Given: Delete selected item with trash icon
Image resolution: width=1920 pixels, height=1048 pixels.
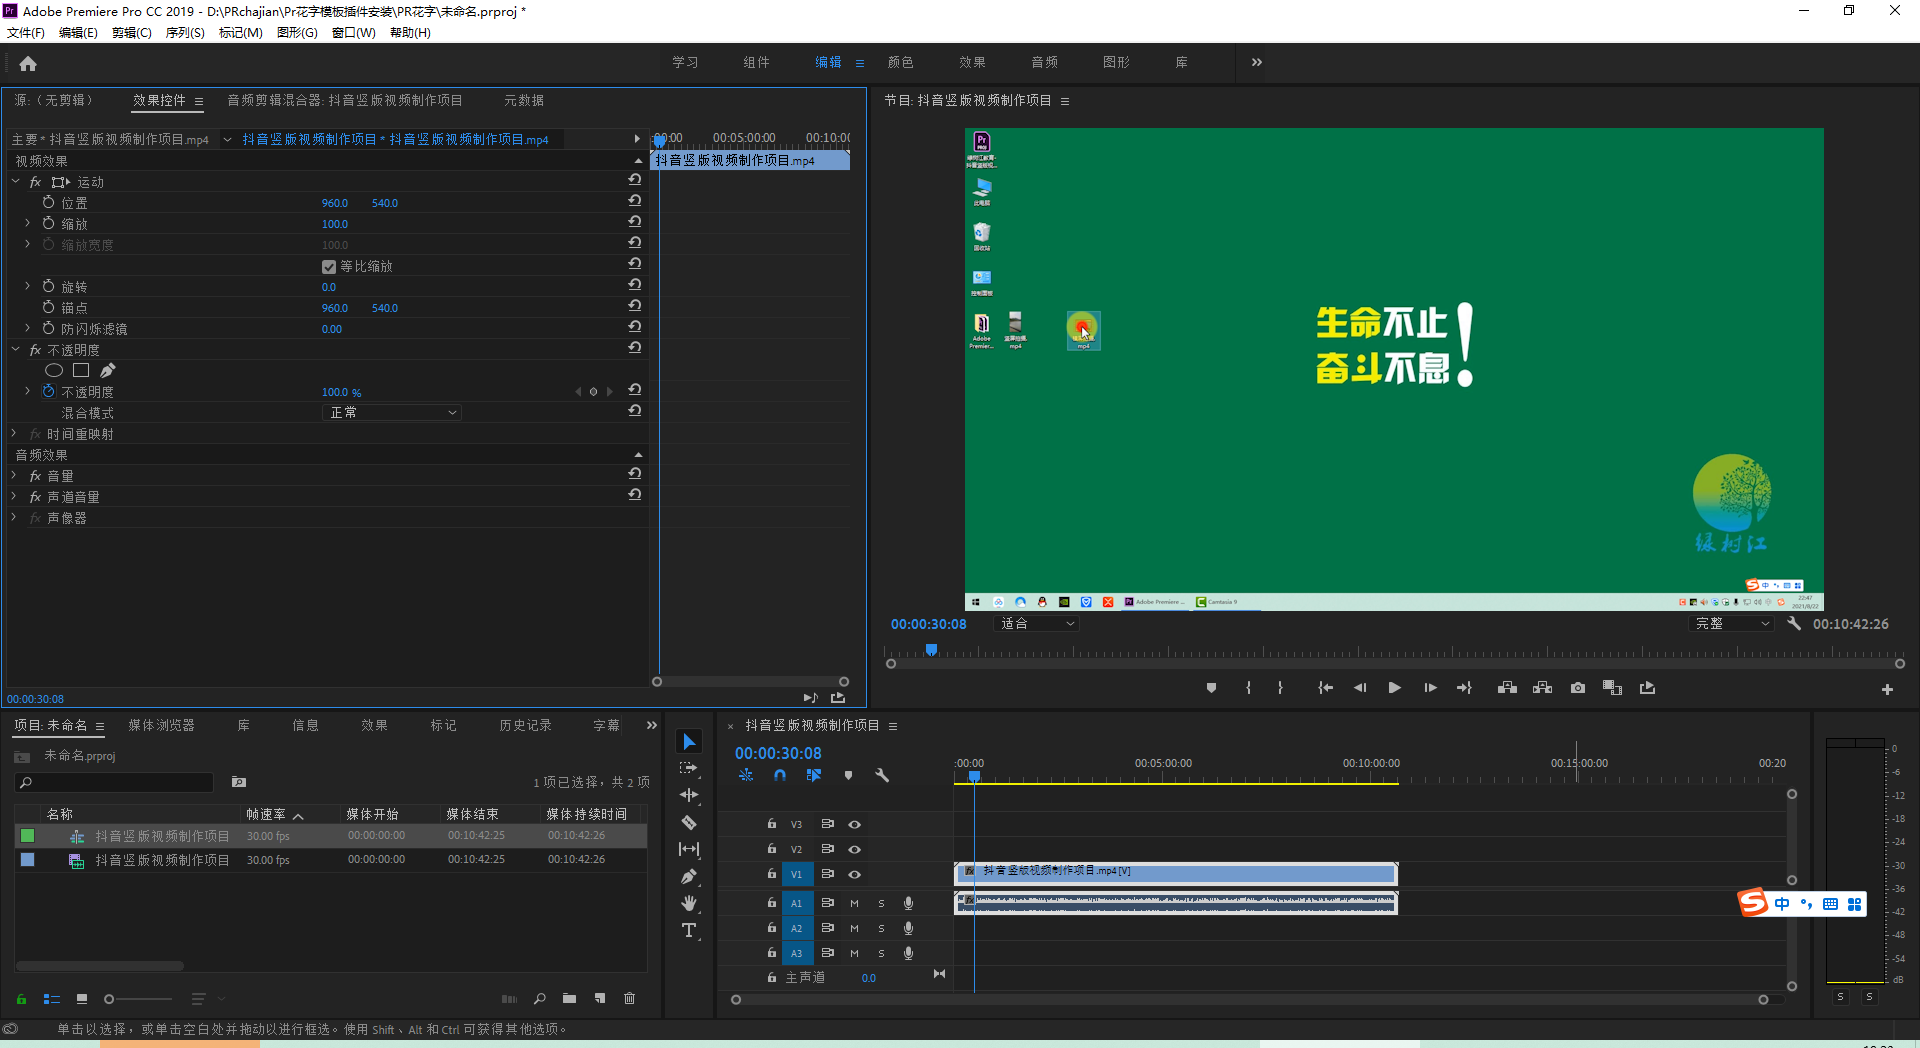Looking at the screenshot, I should click(629, 998).
